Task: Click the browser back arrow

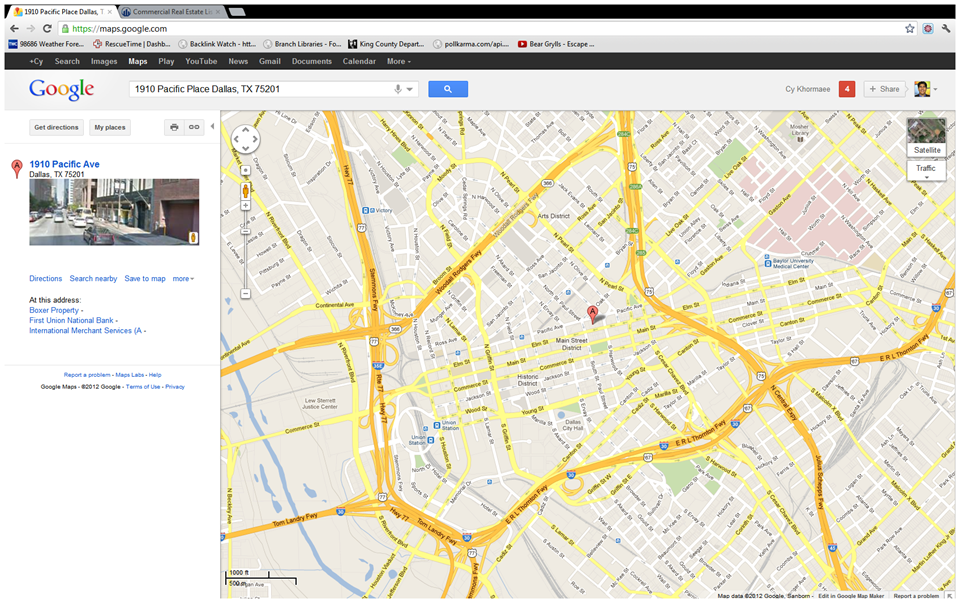Action: pos(14,29)
